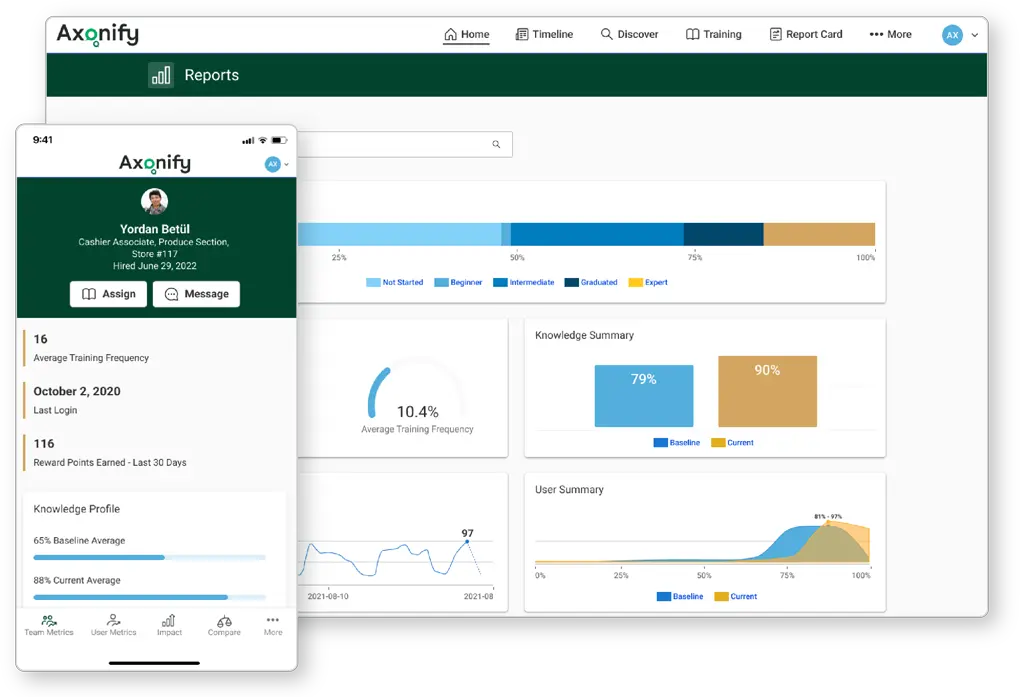Click the Expert segment of progress bar

click(819, 234)
